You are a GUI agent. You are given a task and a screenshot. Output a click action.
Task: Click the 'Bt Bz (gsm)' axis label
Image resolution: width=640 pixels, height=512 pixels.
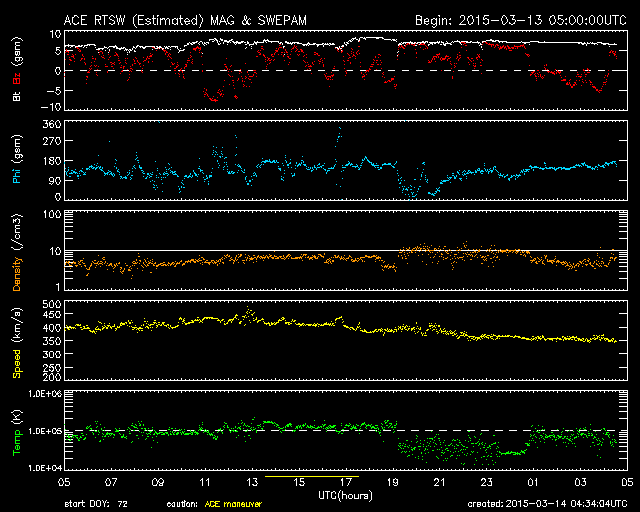pos(17,69)
